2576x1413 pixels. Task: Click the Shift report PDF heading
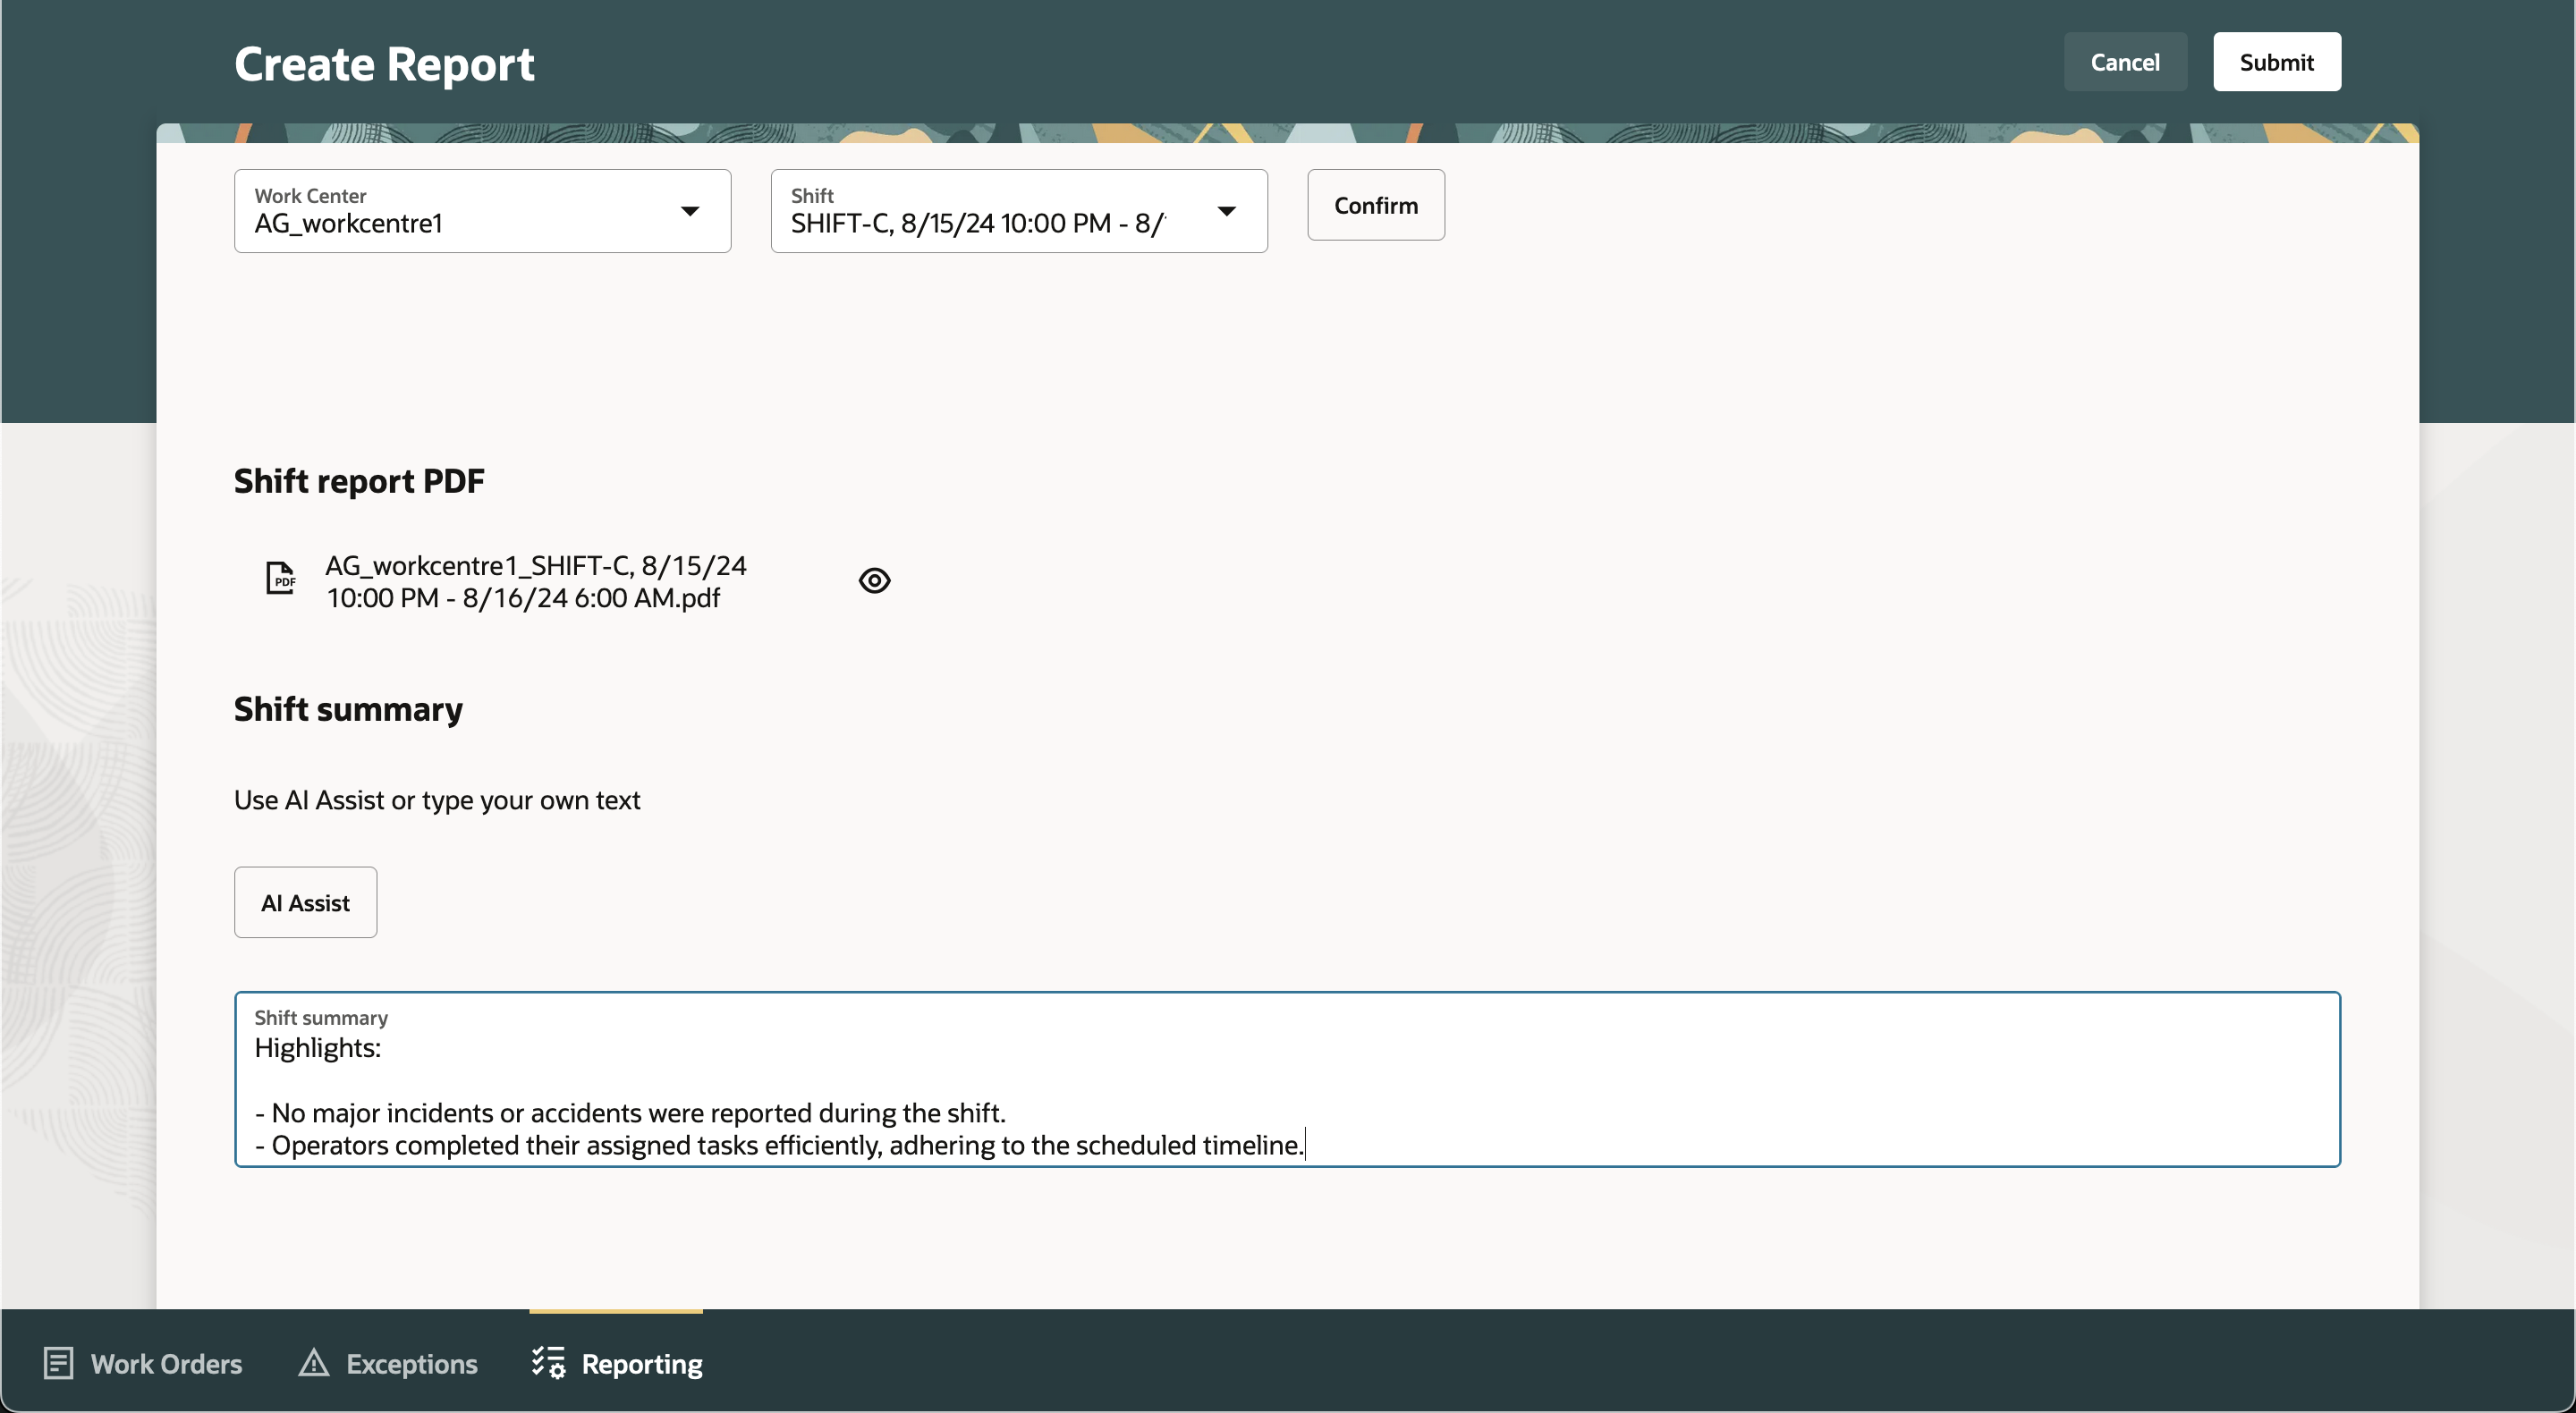[359, 481]
